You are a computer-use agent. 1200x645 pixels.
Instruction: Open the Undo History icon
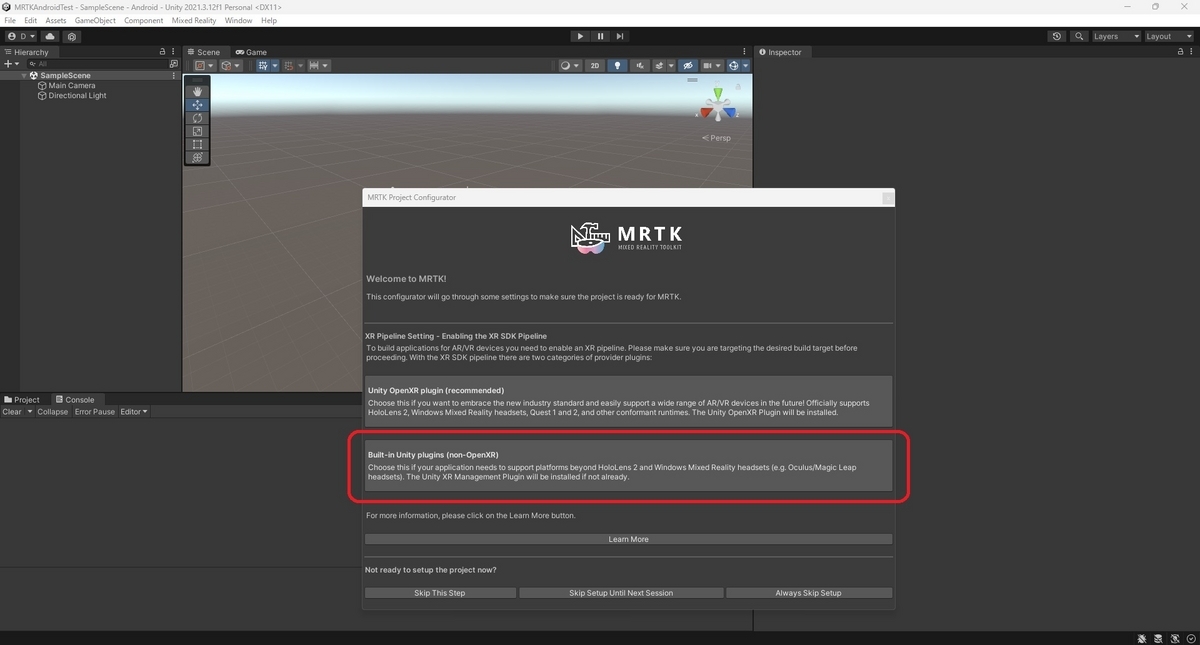(1057, 36)
